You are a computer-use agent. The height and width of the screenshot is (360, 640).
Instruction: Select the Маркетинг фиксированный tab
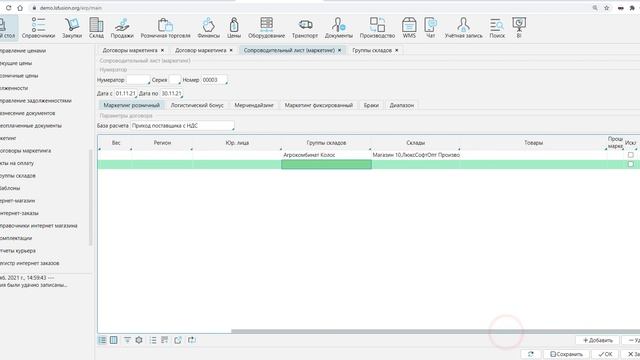click(318, 105)
